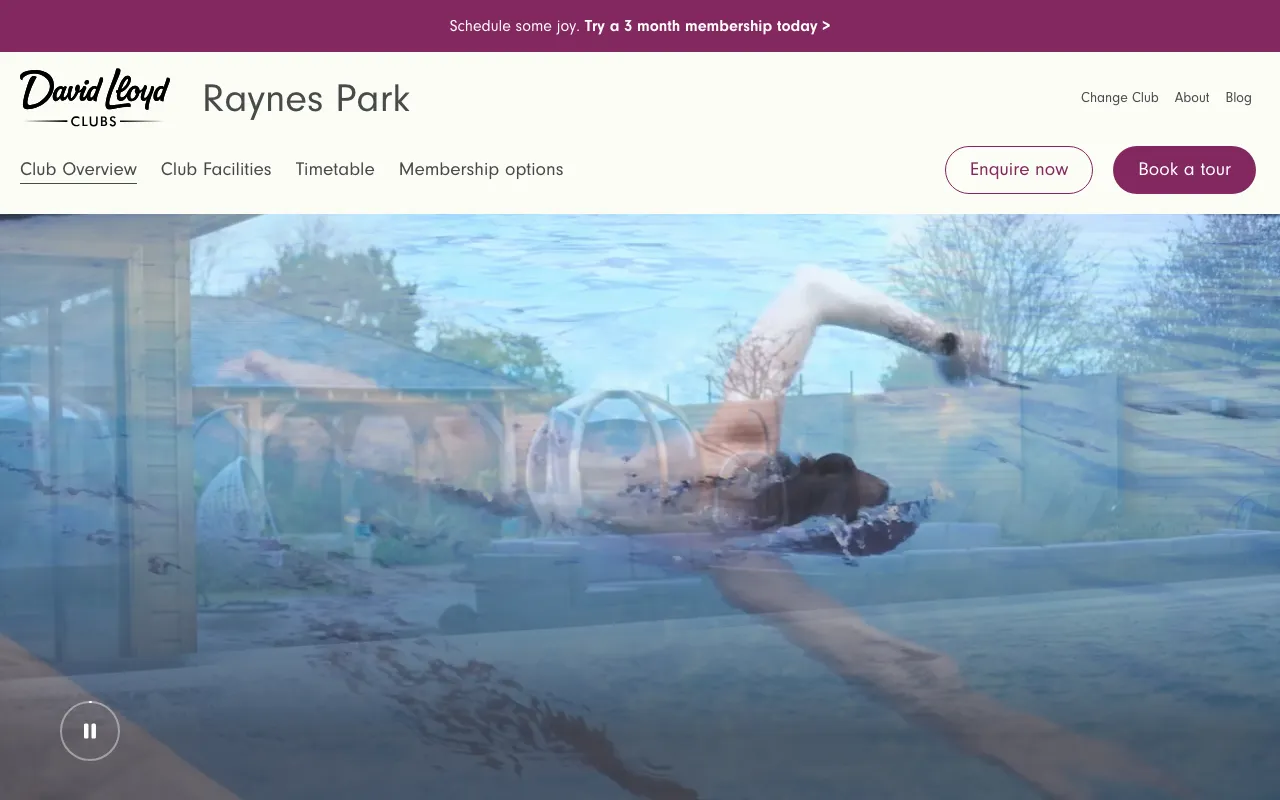The image size is (1280, 800).
Task: Open the Blog link
Action: pyautogui.click(x=1238, y=97)
